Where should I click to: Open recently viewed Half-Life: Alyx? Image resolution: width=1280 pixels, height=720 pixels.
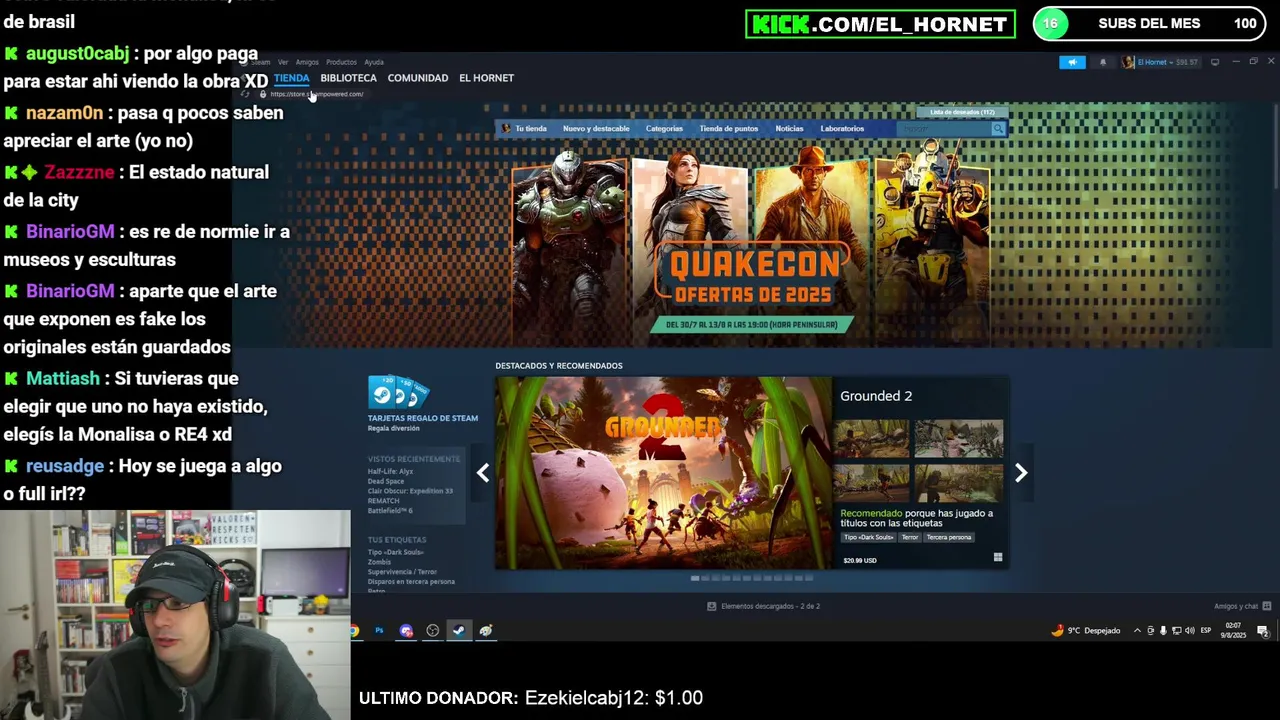click(x=390, y=472)
